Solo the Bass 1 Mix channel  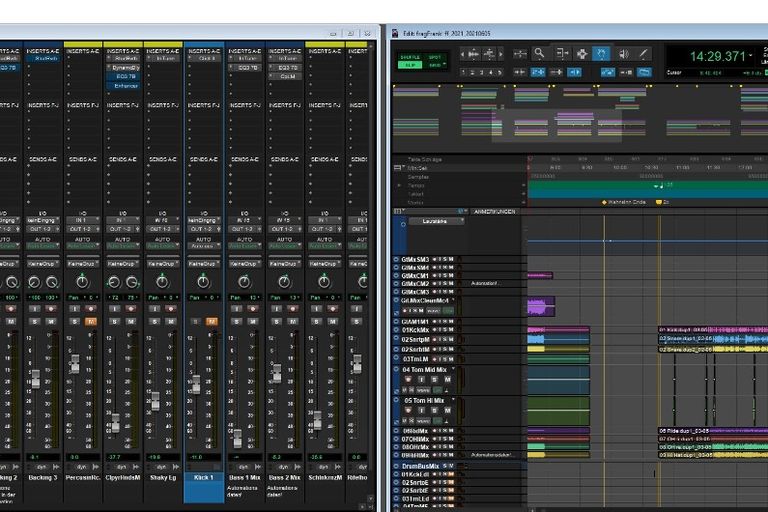point(236,321)
